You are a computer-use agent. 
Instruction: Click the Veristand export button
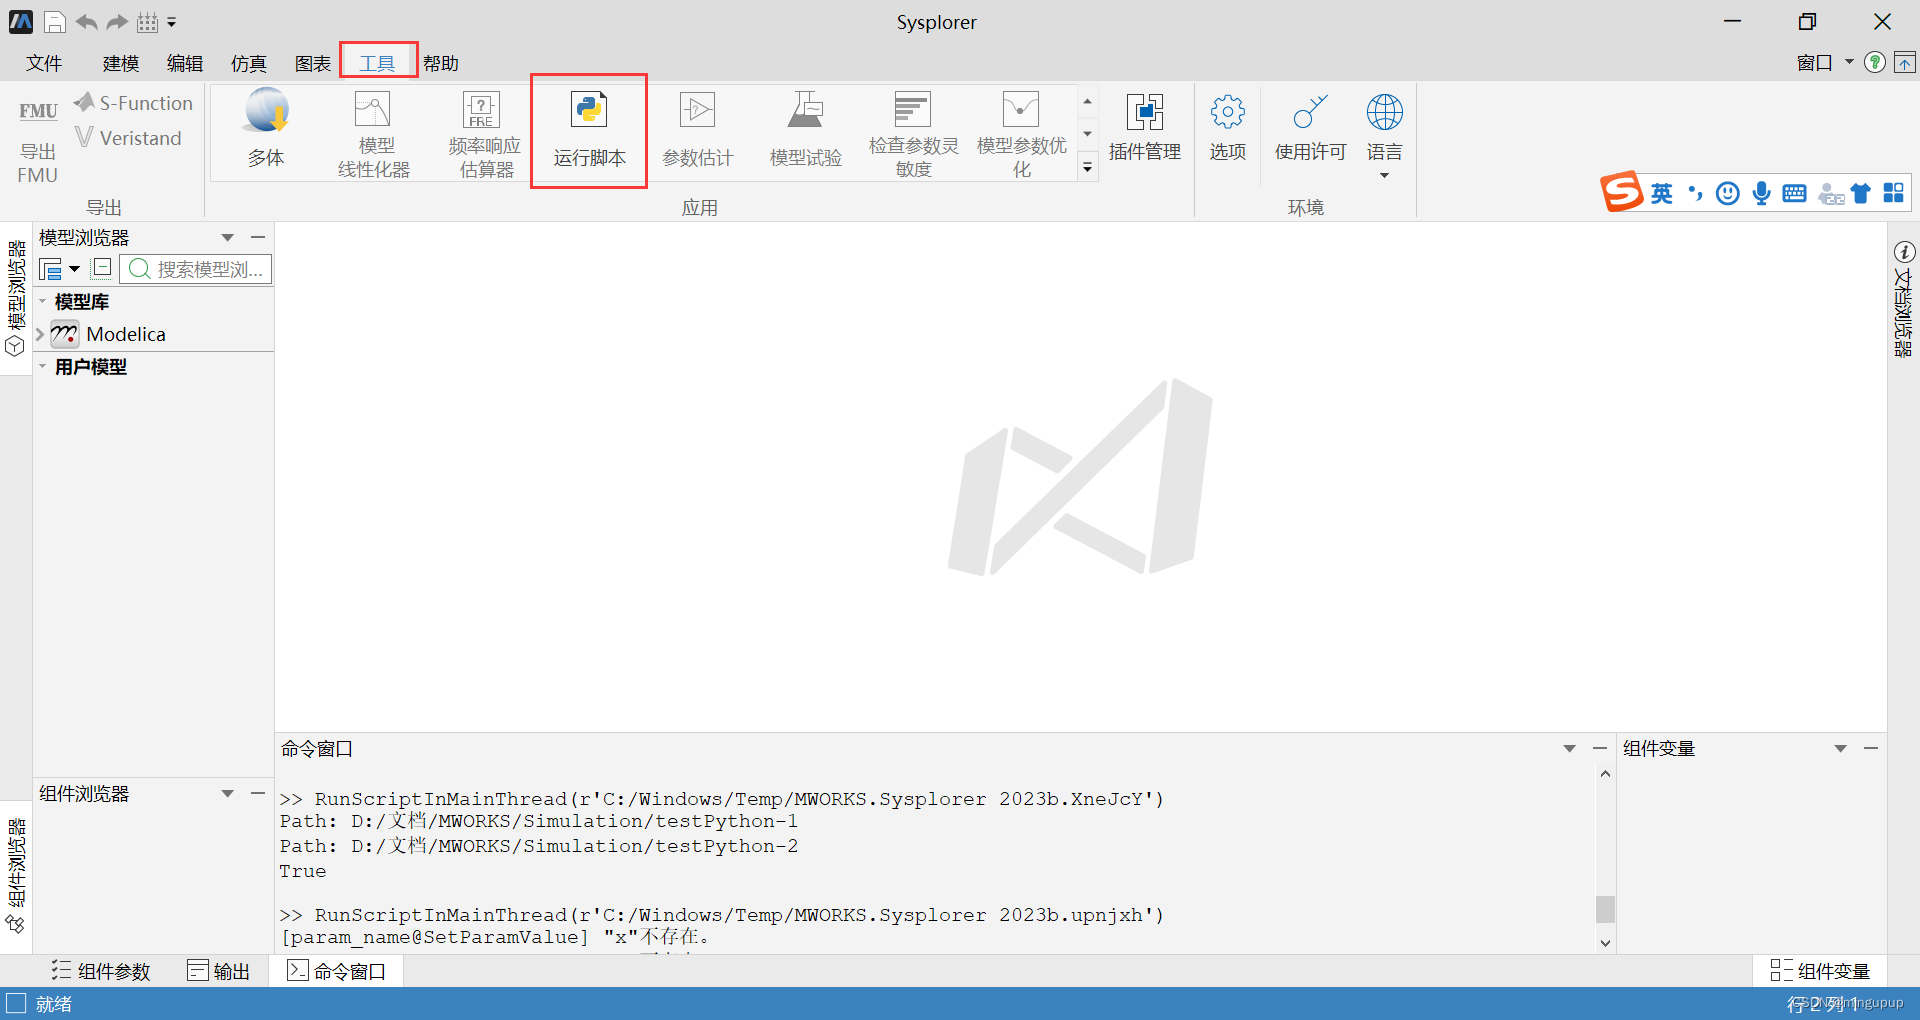point(129,138)
